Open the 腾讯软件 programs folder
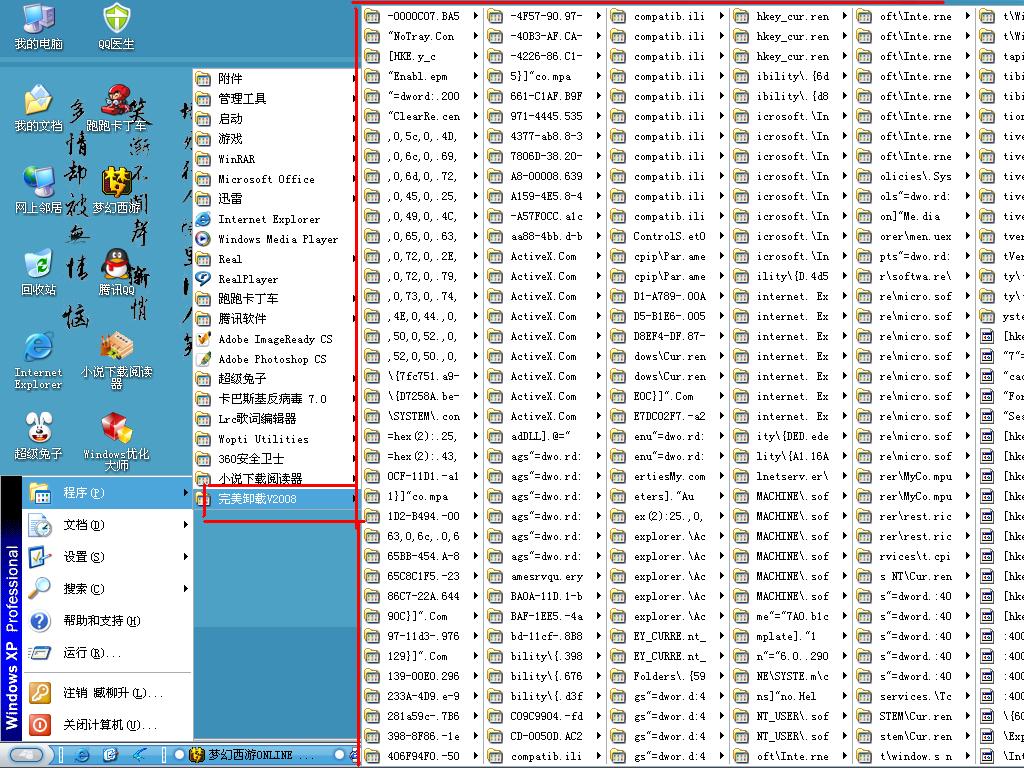 point(276,319)
